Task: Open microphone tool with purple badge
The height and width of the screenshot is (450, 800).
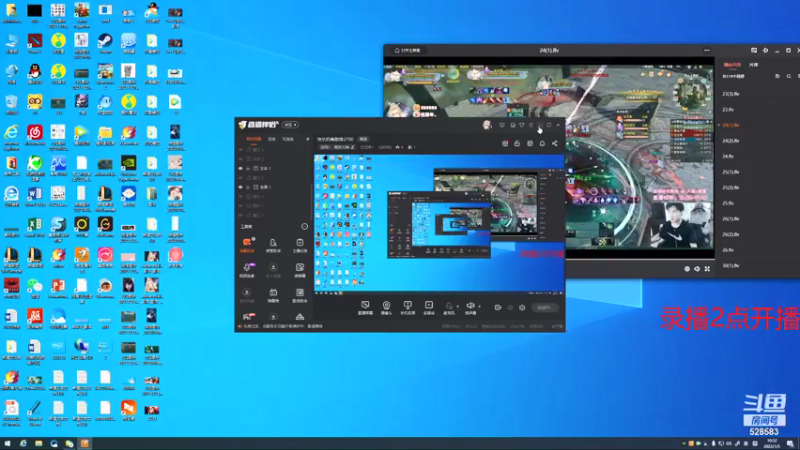Action: pyautogui.click(x=247, y=270)
